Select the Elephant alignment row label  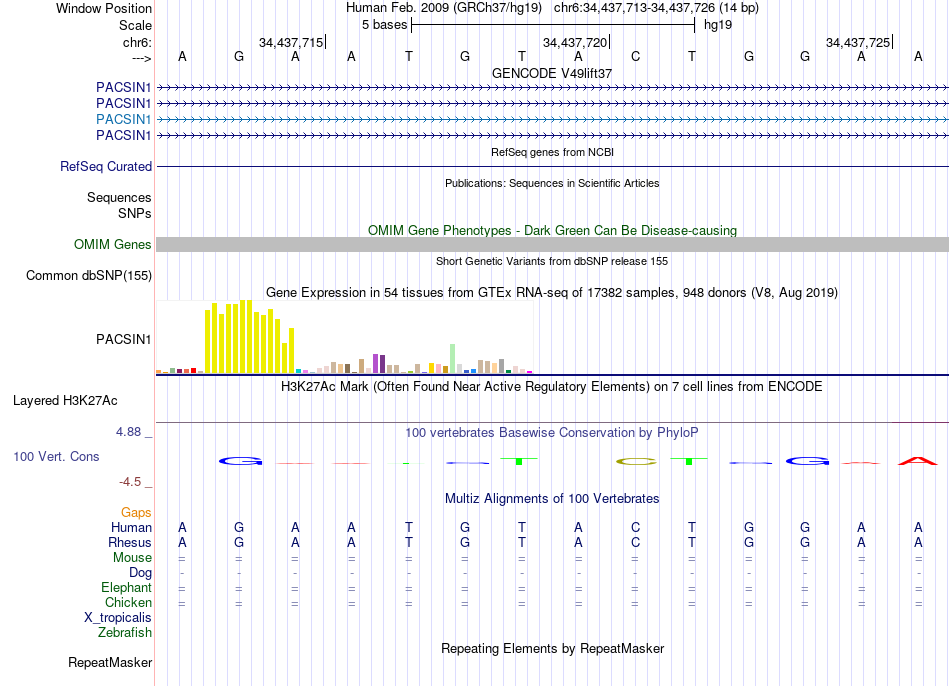[x=126, y=588]
